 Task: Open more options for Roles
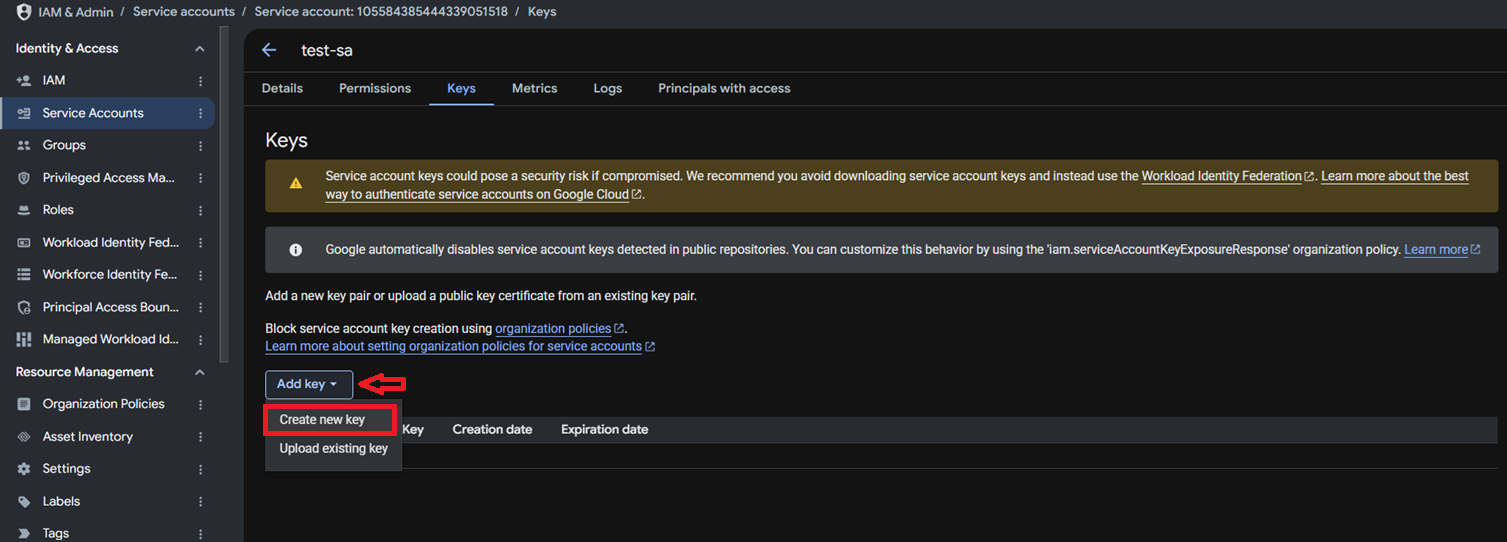tap(200, 210)
